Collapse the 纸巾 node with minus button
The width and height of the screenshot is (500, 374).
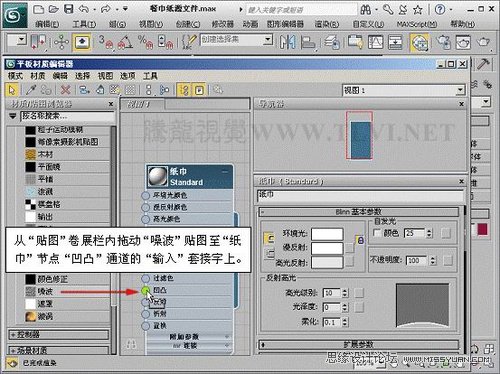click(225, 172)
